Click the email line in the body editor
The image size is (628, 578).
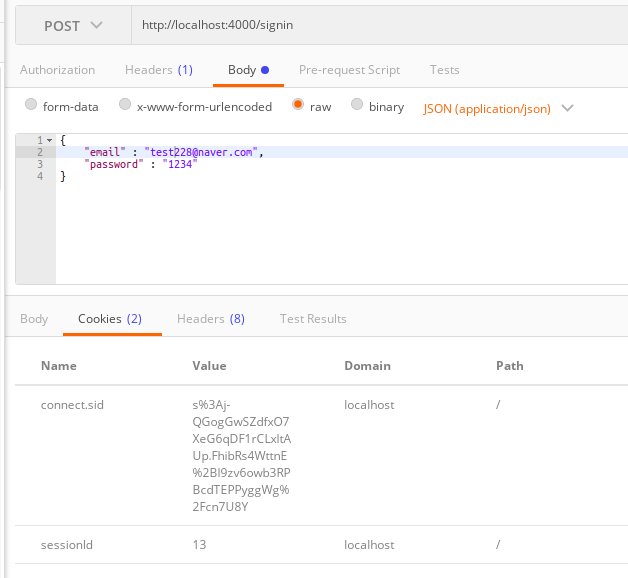(x=172, y=152)
